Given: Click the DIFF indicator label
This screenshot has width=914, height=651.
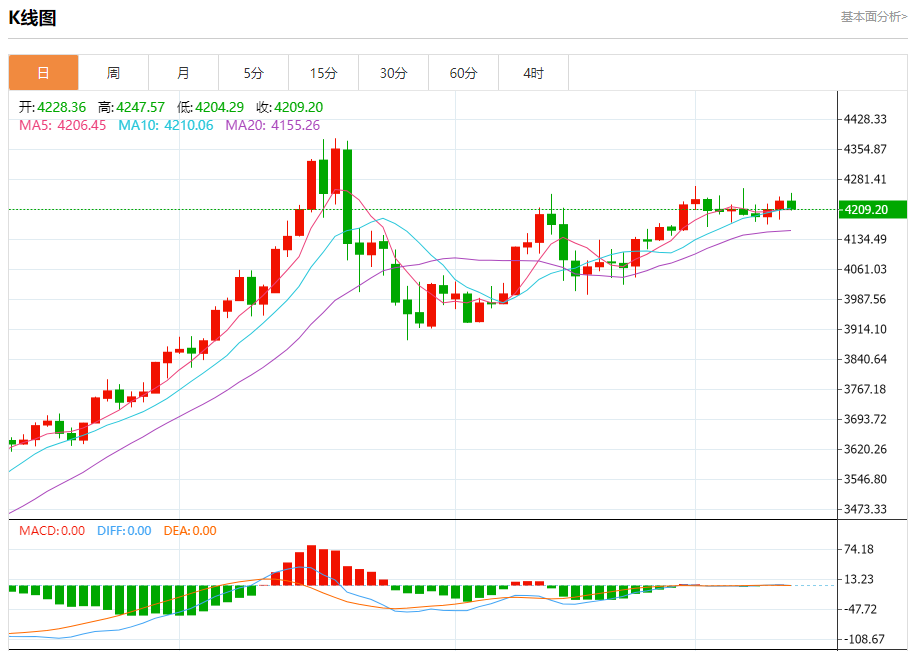Looking at the screenshot, I should [x=124, y=531].
